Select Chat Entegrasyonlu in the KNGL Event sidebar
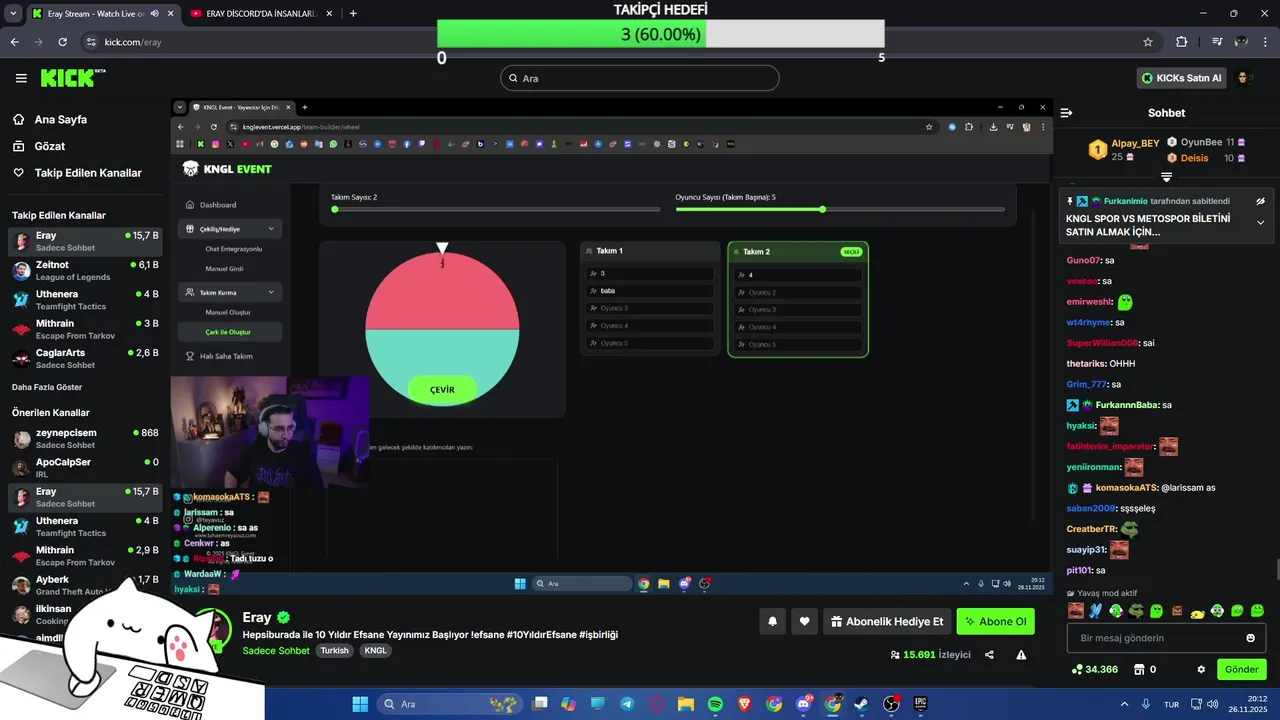This screenshot has width=1280, height=720. pyautogui.click(x=233, y=248)
